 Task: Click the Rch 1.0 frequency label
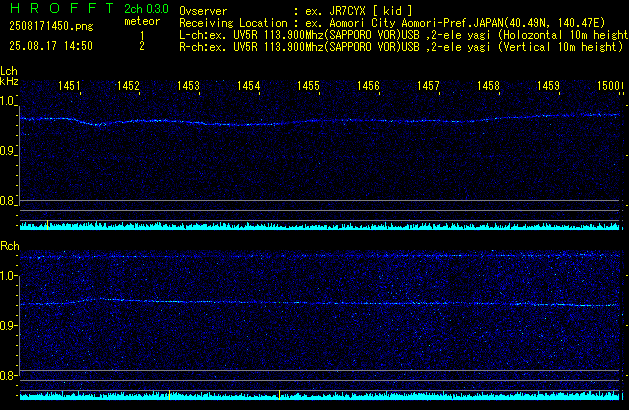click(7, 276)
